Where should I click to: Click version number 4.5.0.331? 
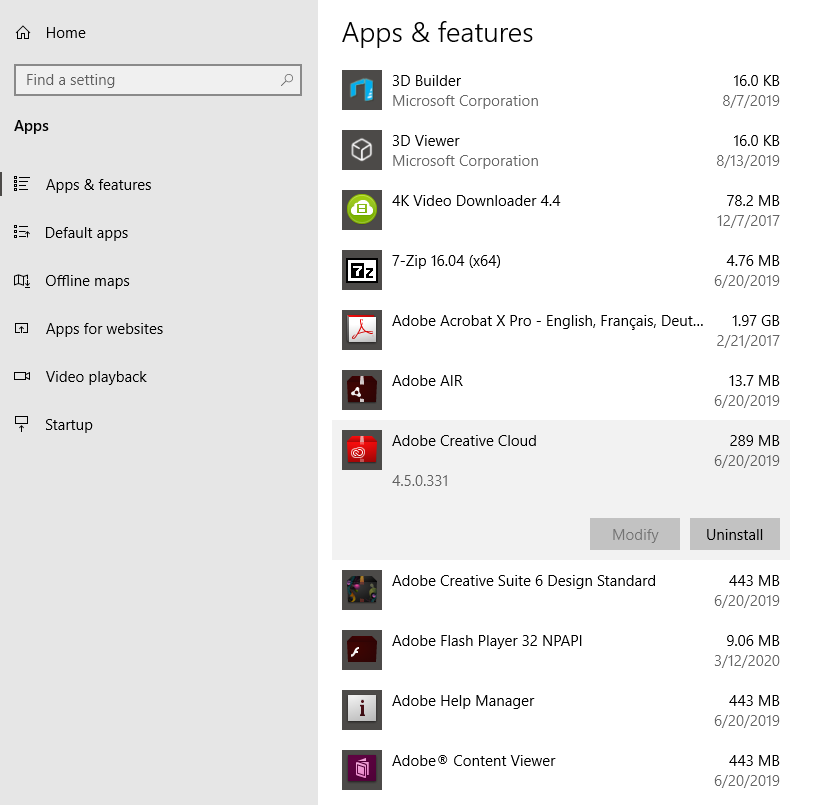click(x=420, y=481)
